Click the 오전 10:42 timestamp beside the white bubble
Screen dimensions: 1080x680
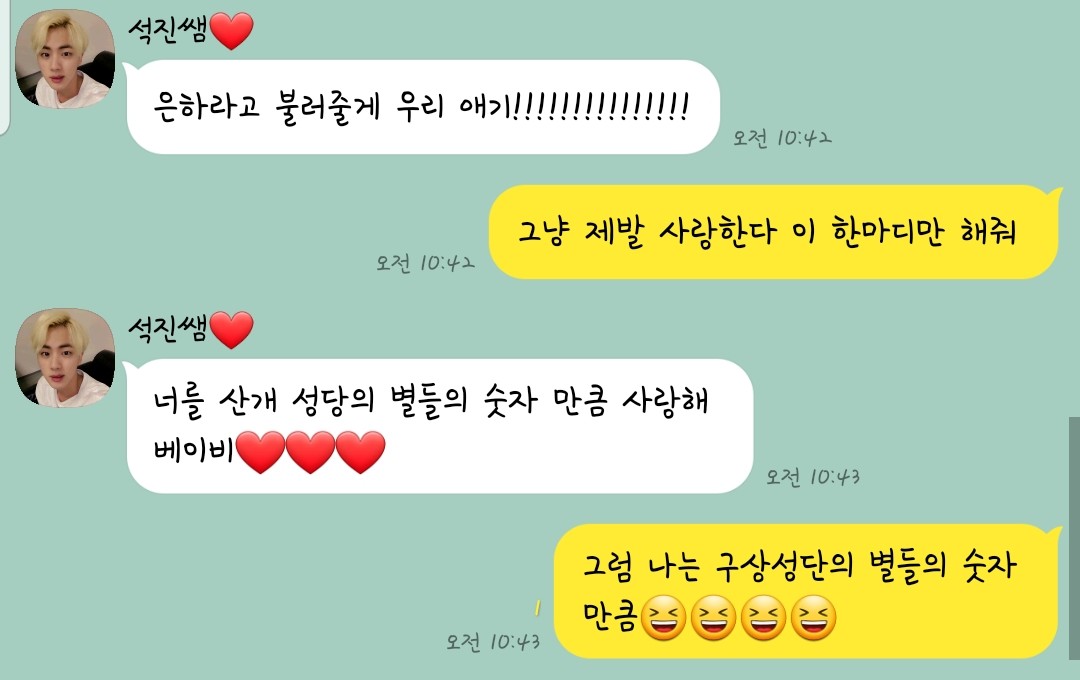coord(782,138)
